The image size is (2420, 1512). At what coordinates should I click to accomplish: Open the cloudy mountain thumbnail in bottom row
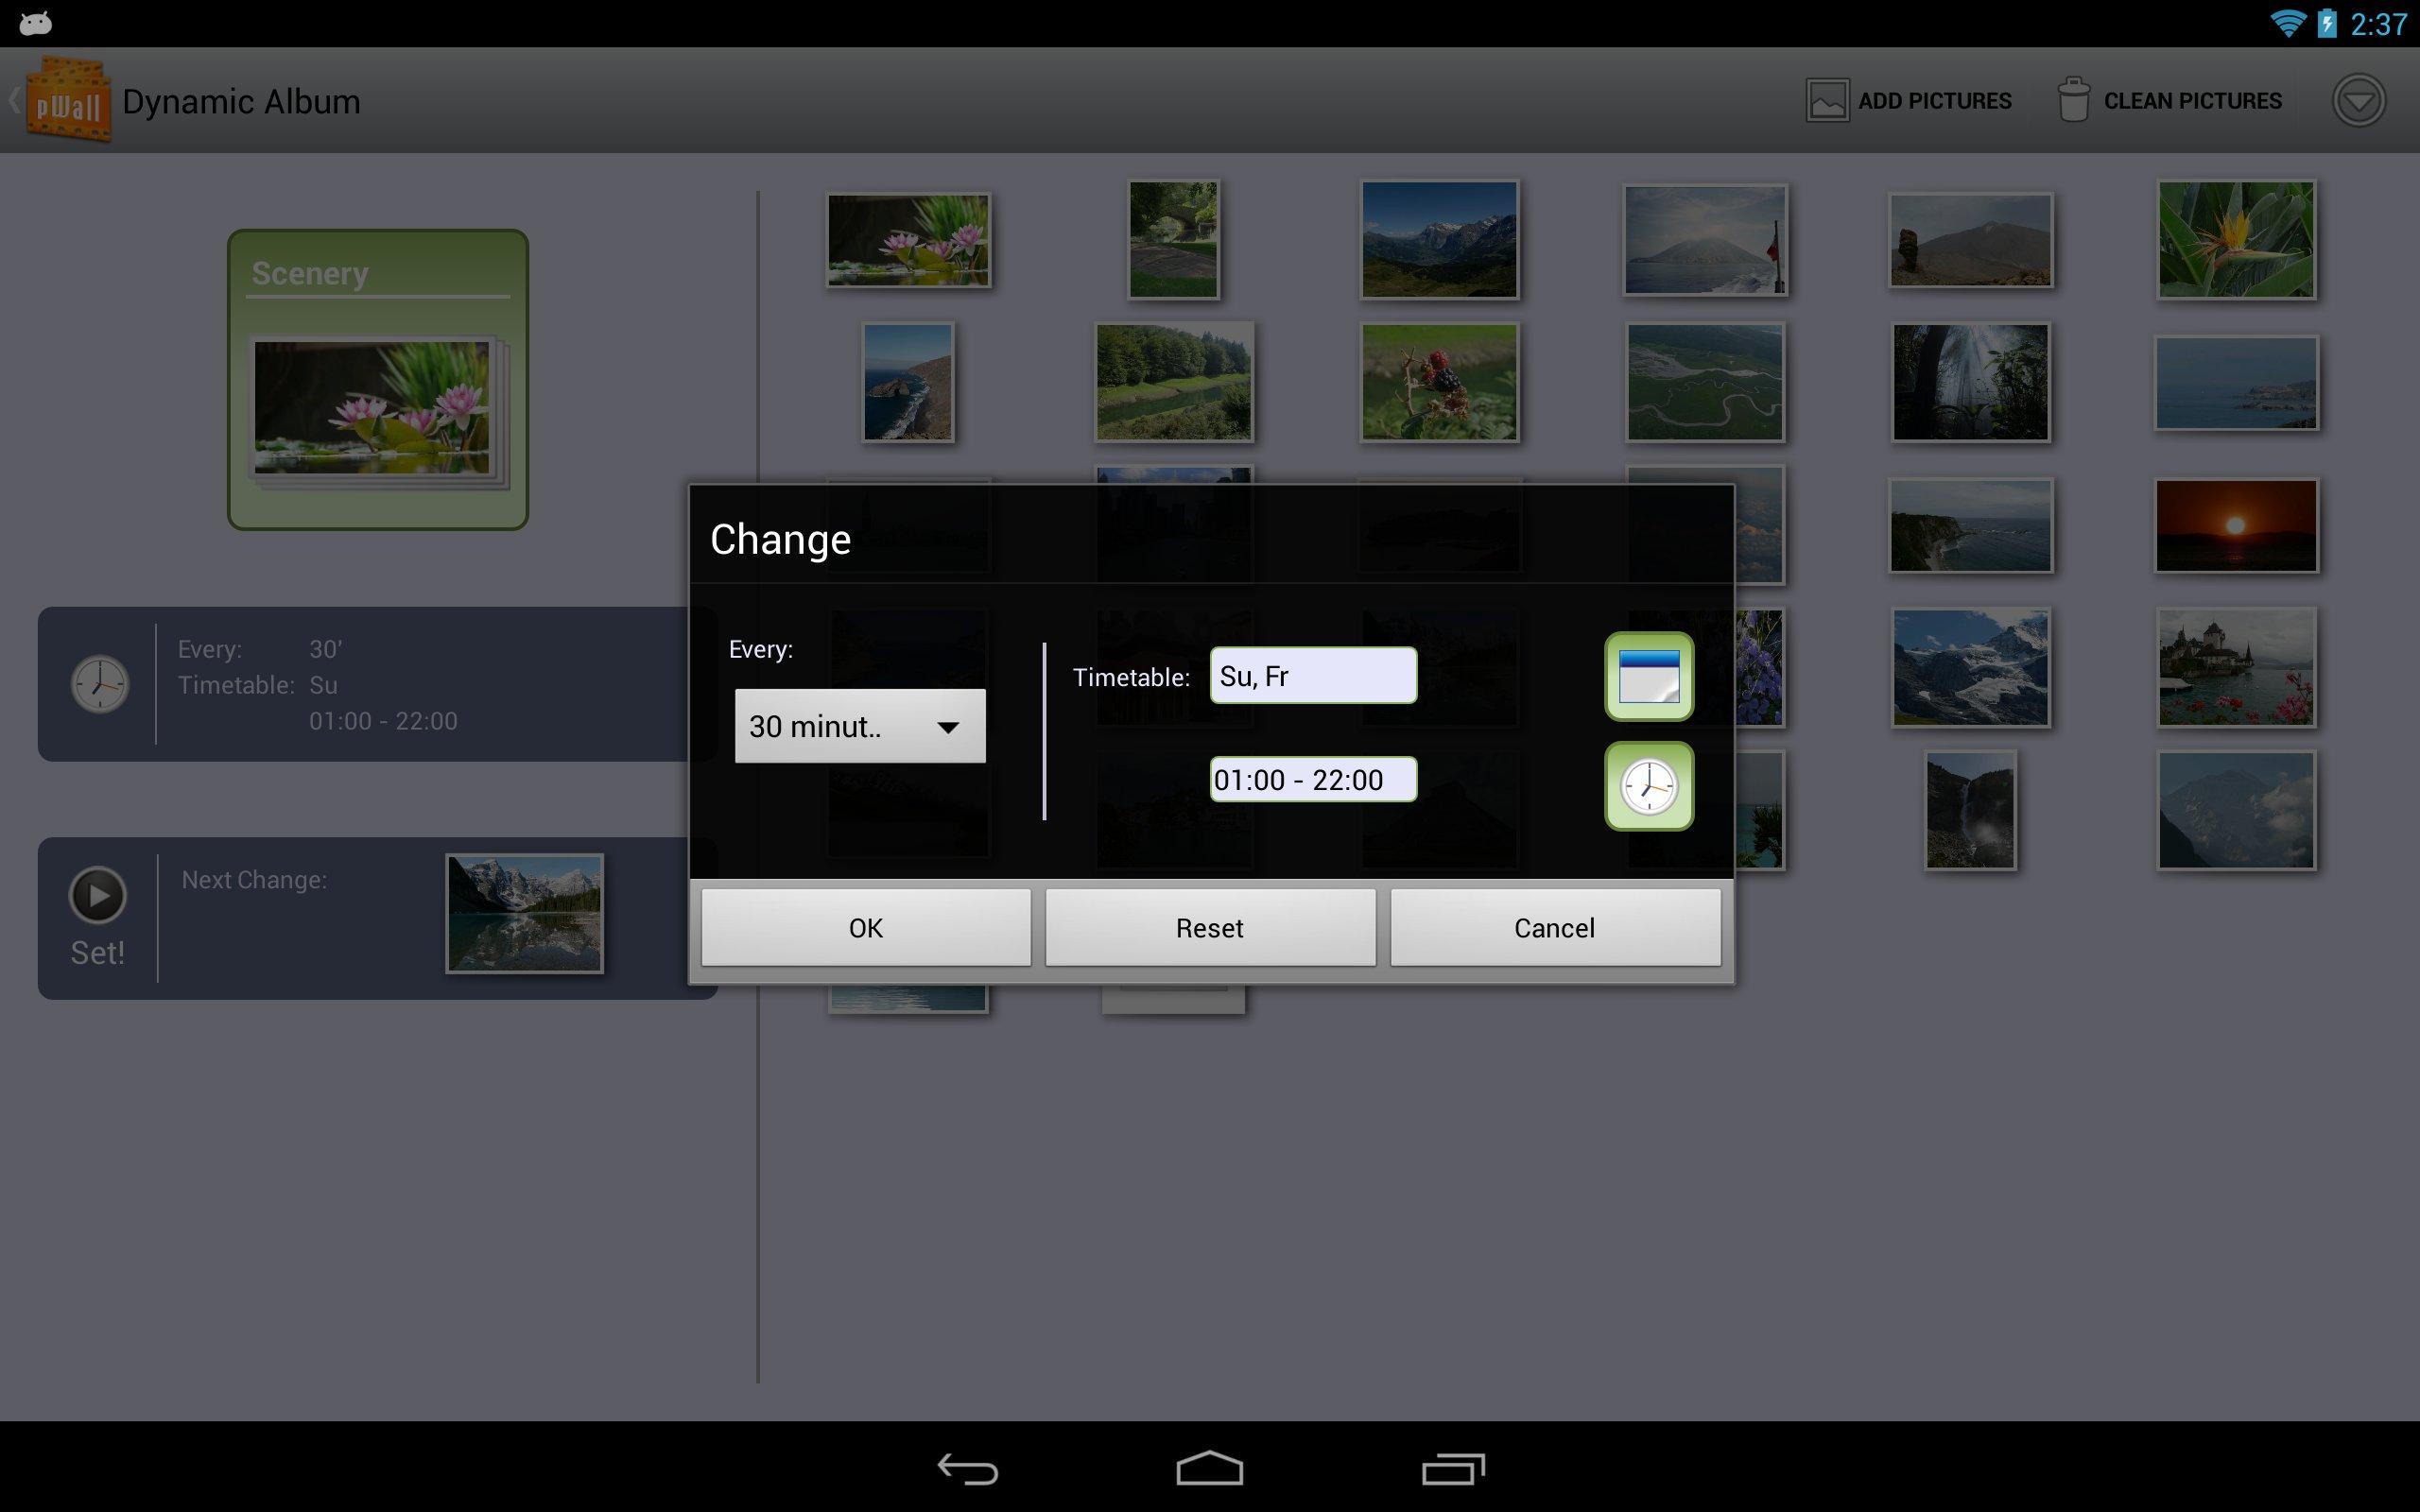pos(2236,810)
